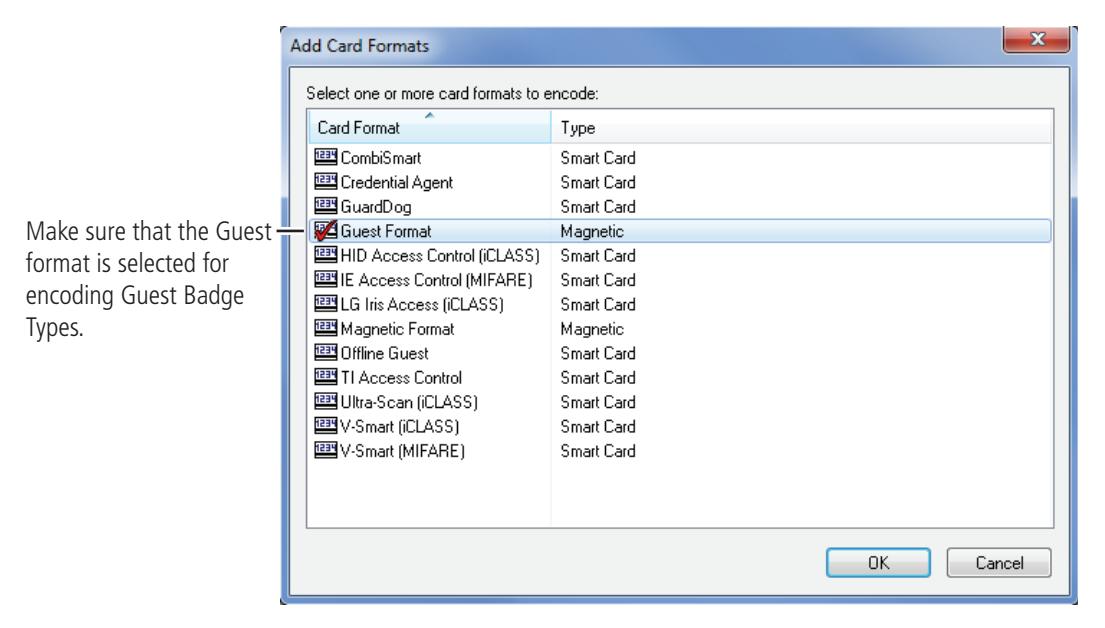Click Smart Card type in Offline Guest row

[x=598, y=353]
